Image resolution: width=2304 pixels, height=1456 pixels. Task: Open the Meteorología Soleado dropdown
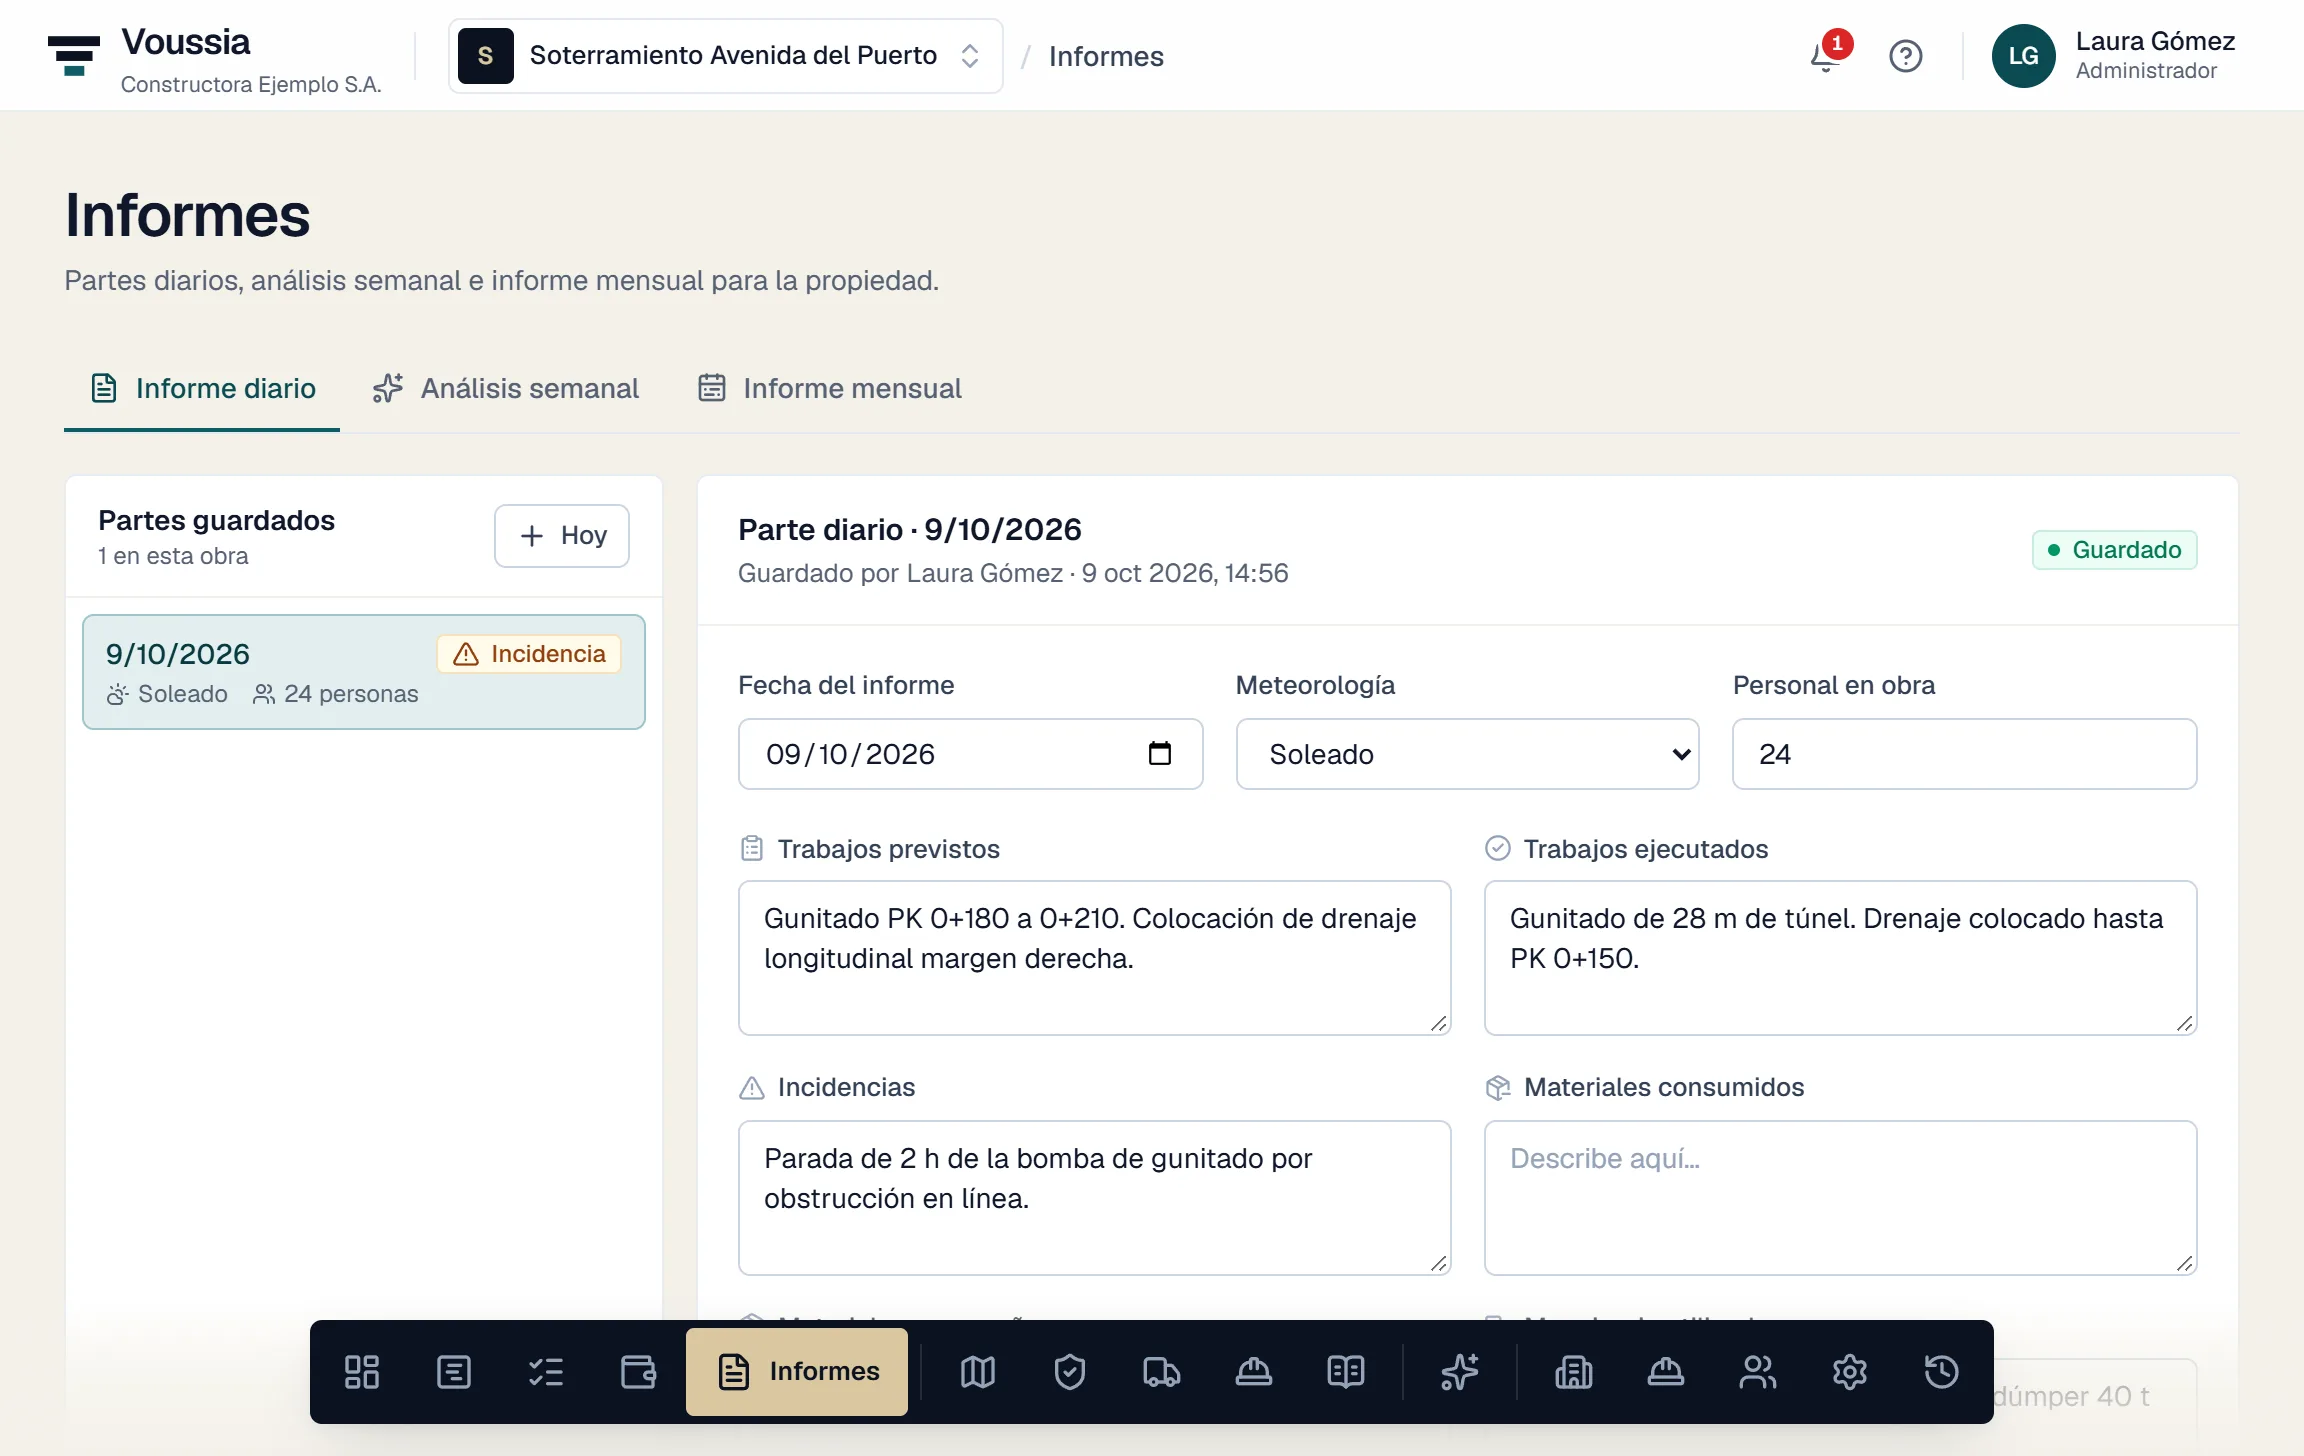1467,754
